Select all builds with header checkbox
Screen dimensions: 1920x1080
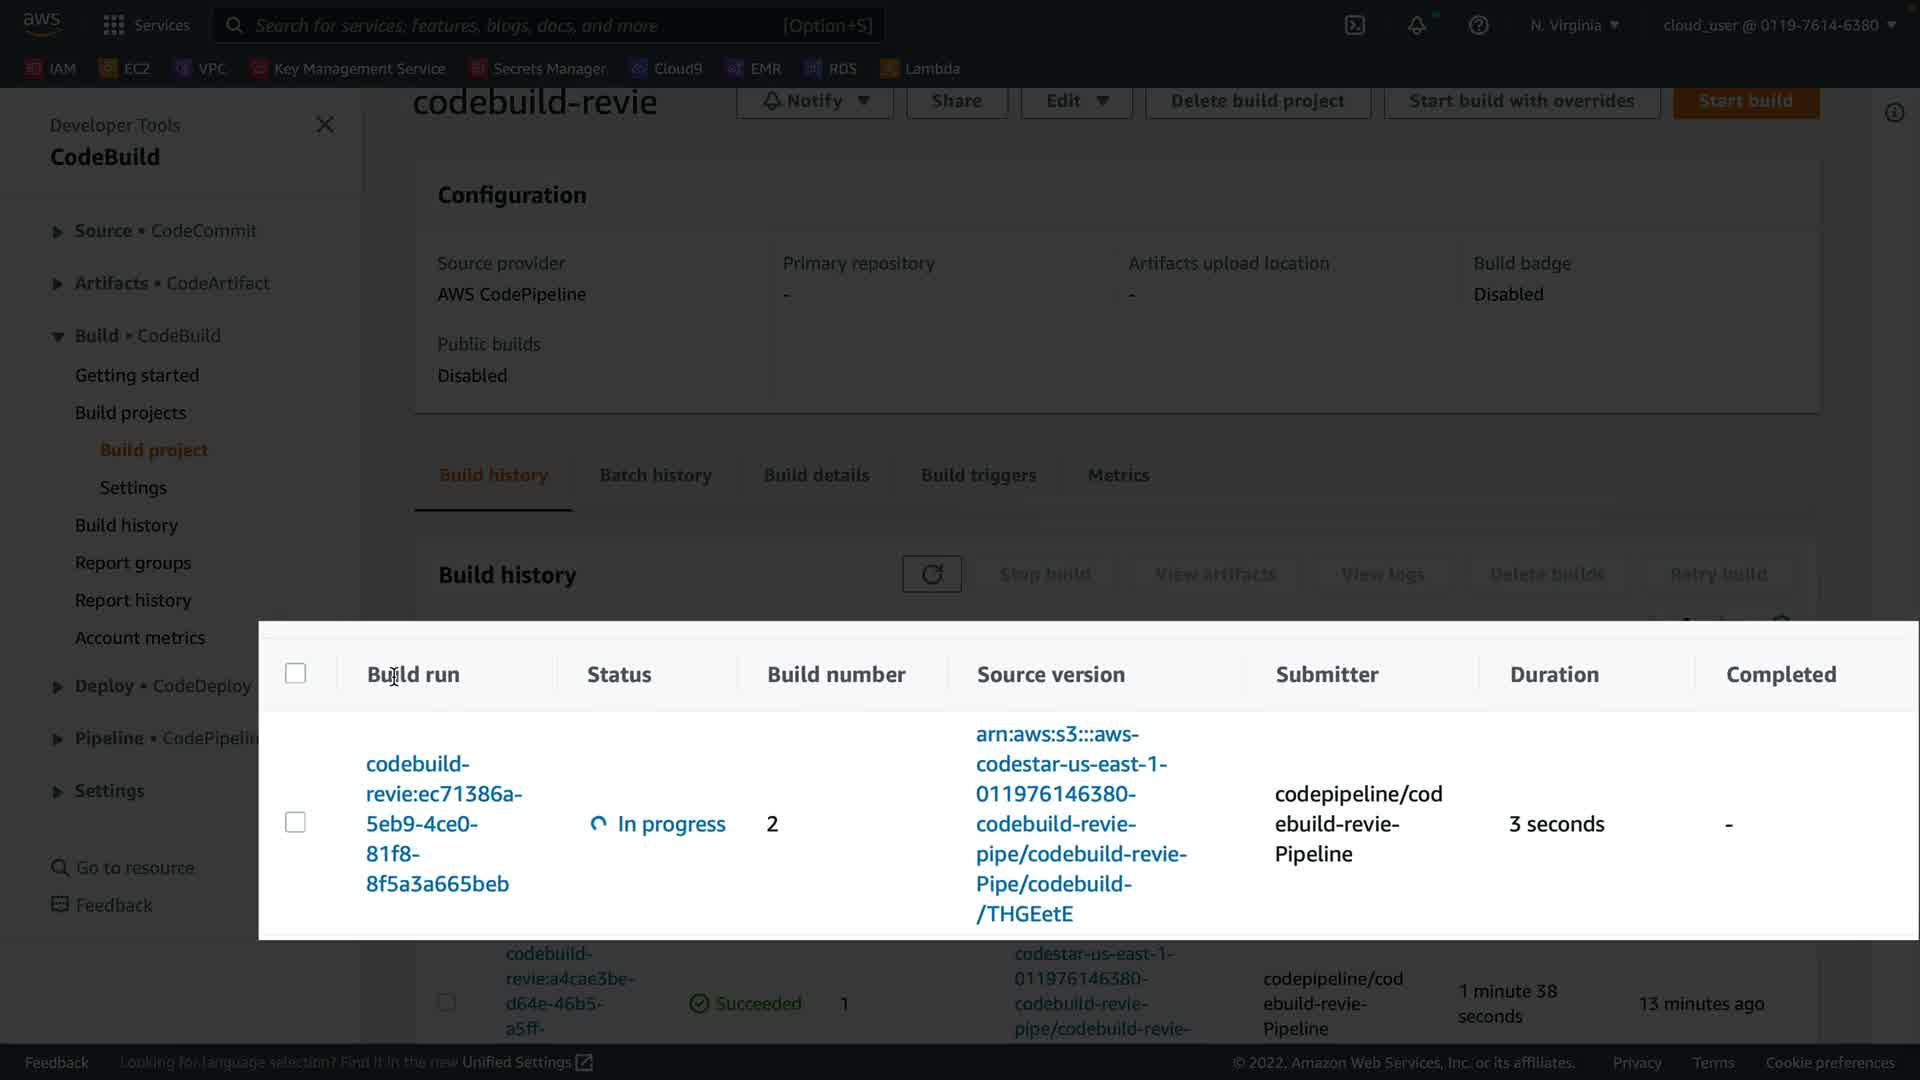(295, 673)
